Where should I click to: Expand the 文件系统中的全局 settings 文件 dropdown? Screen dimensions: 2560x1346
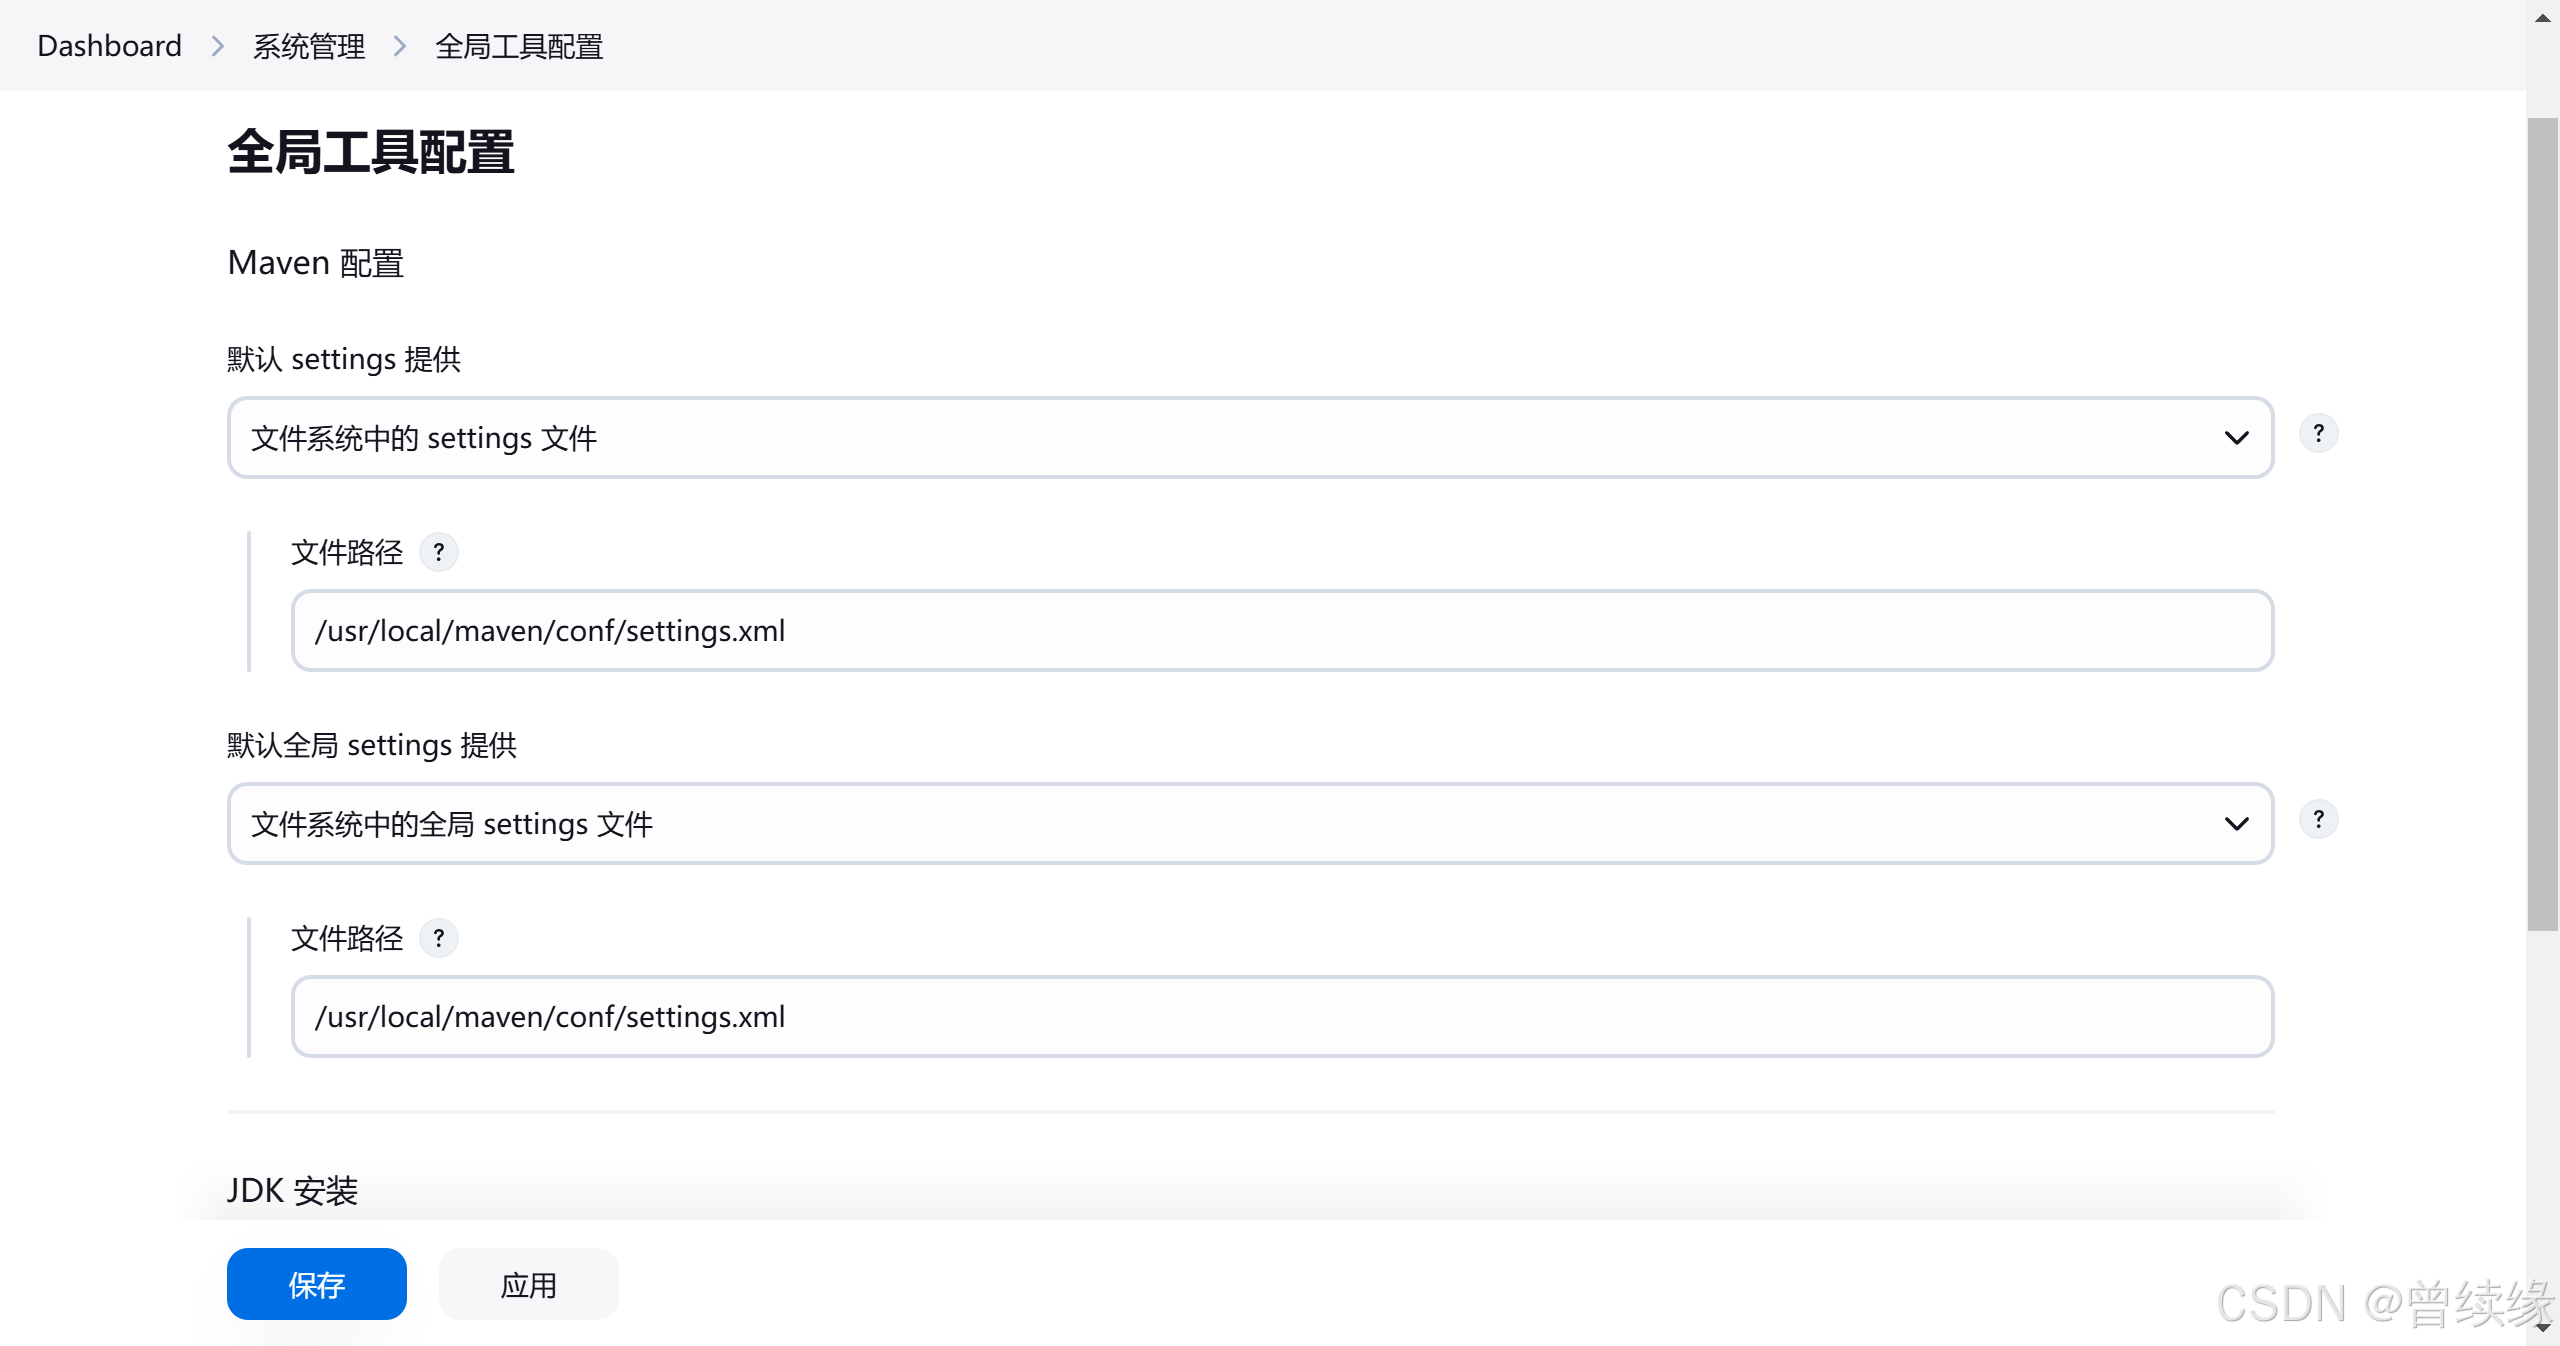(1250, 824)
